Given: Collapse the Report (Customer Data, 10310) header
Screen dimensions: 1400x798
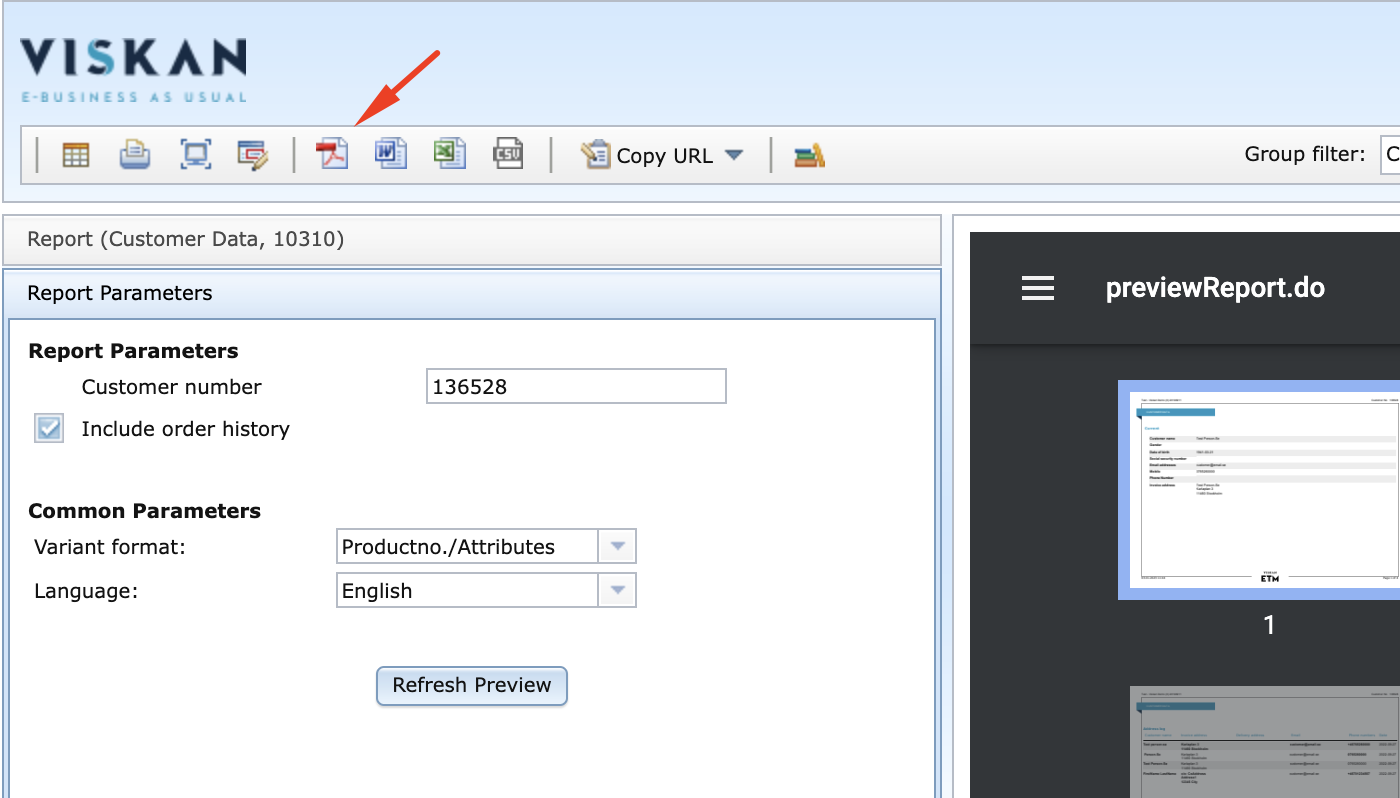Looking at the screenshot, I should [x=472, y=240].
